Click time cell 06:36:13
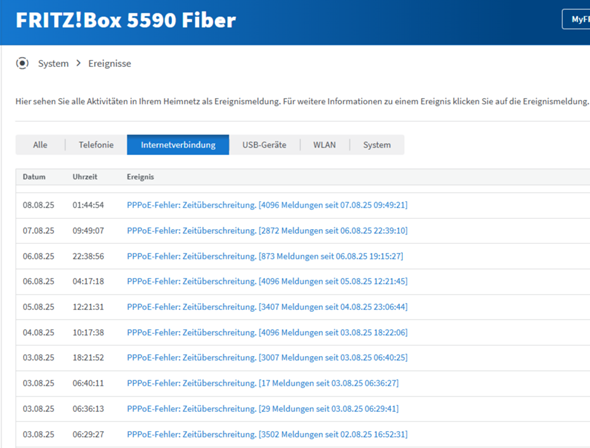 click(x=88, y=409)
